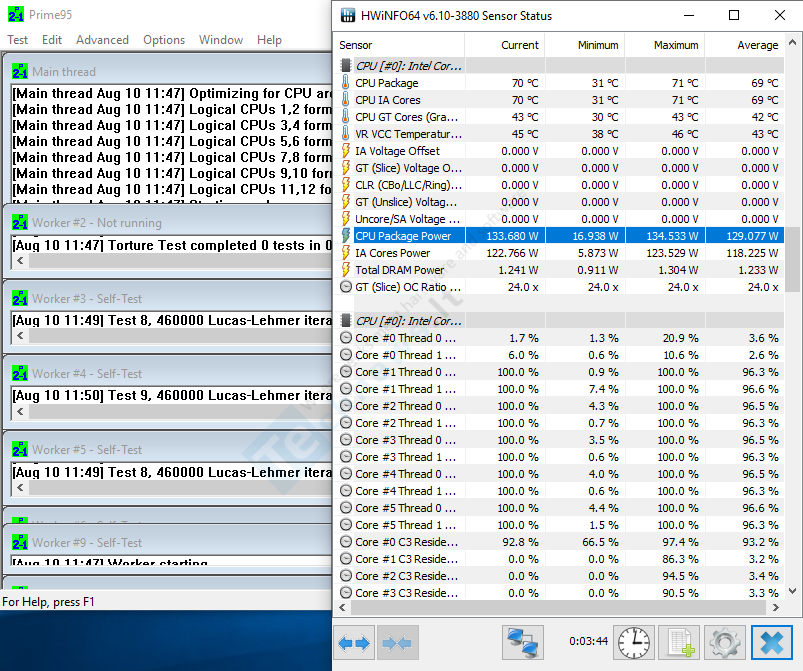This screenshot has width=803, height=671.
Task: Select the Core #2 Thread 0 usage row
Action: pyautogui.click(x=559, y=406)
